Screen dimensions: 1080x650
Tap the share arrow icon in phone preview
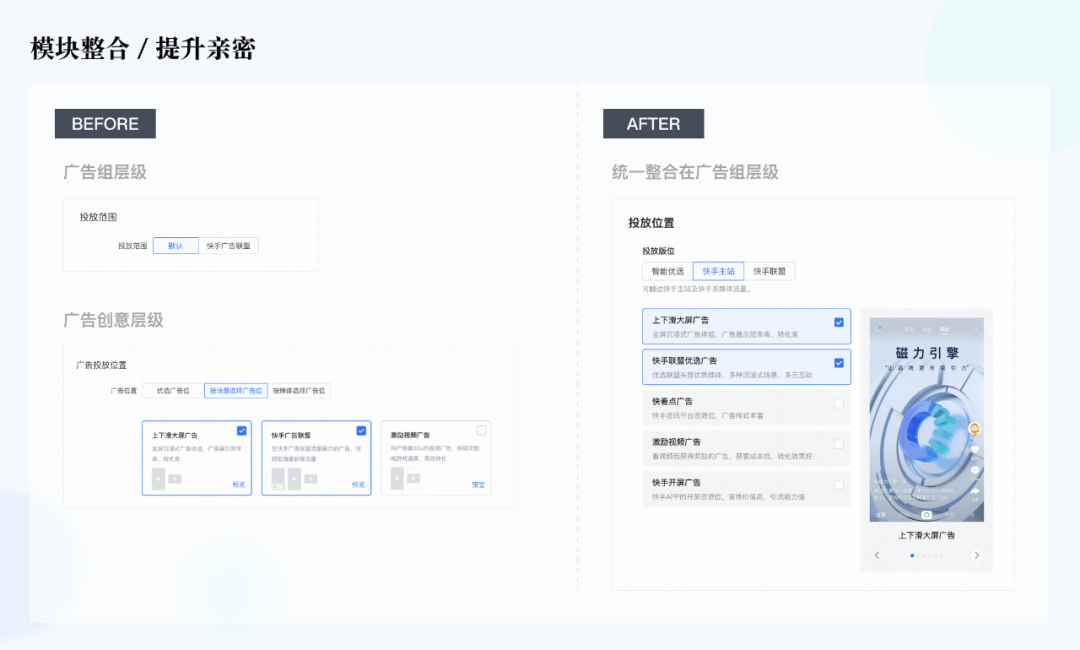click(x=975, y=491)
